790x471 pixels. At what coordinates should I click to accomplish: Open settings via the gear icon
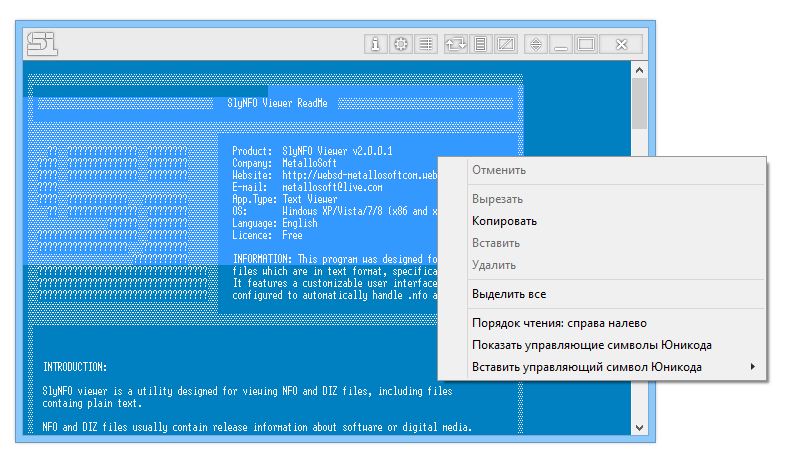pos(401,44)
